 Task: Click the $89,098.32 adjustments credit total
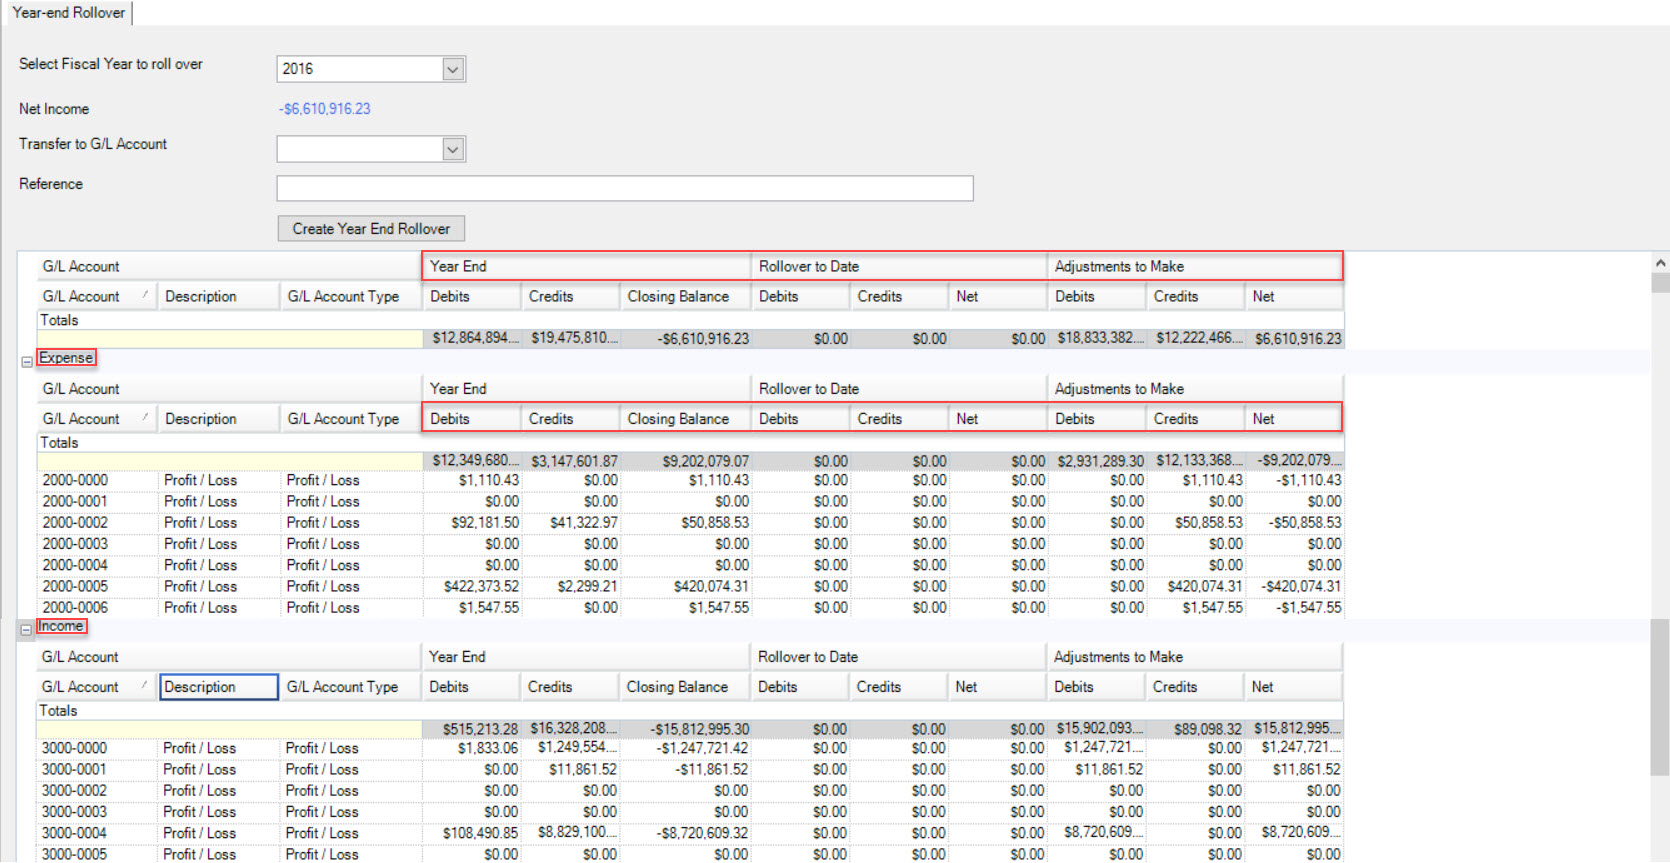point(1195,729)
